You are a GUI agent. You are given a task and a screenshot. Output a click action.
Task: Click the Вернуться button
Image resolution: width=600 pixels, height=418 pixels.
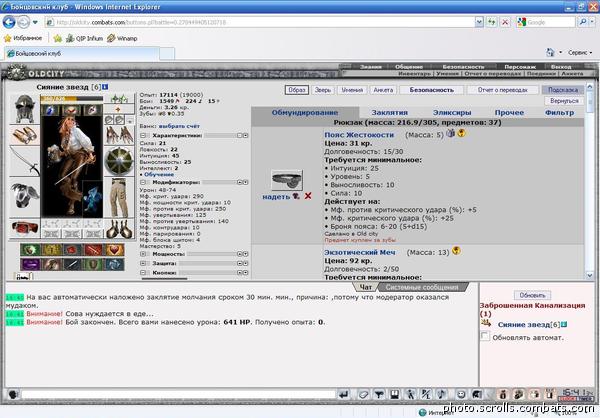564,101
